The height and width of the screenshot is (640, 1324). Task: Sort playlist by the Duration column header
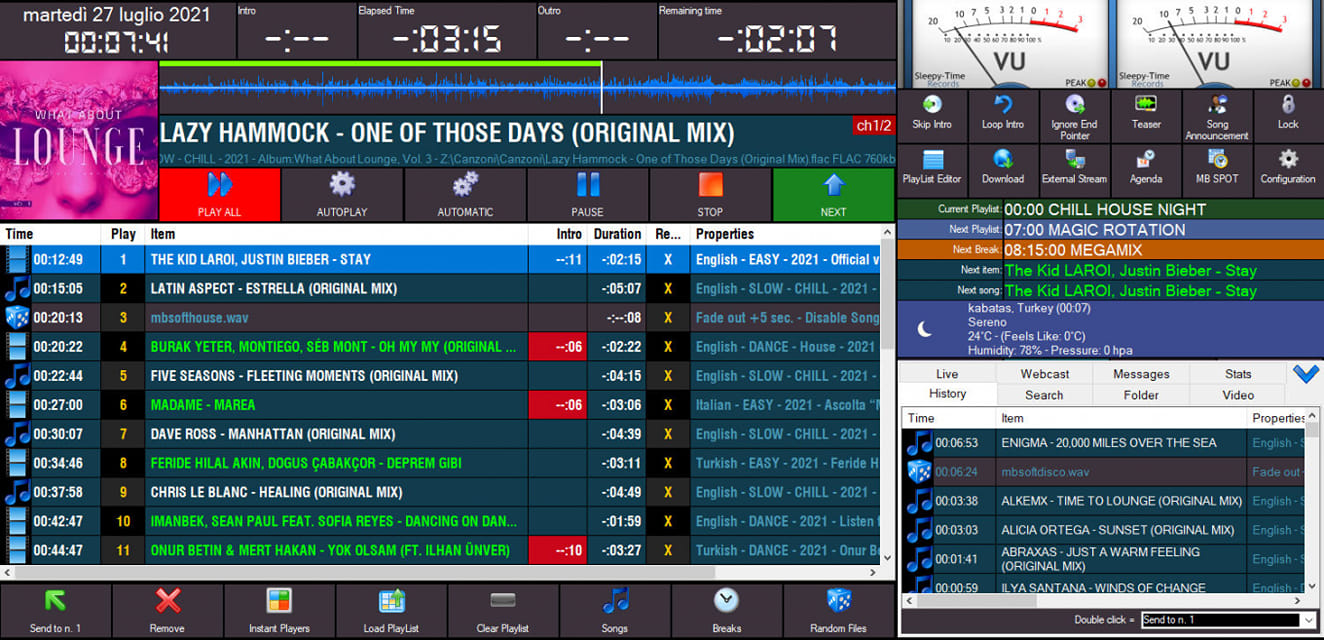[x=617, y=234]
